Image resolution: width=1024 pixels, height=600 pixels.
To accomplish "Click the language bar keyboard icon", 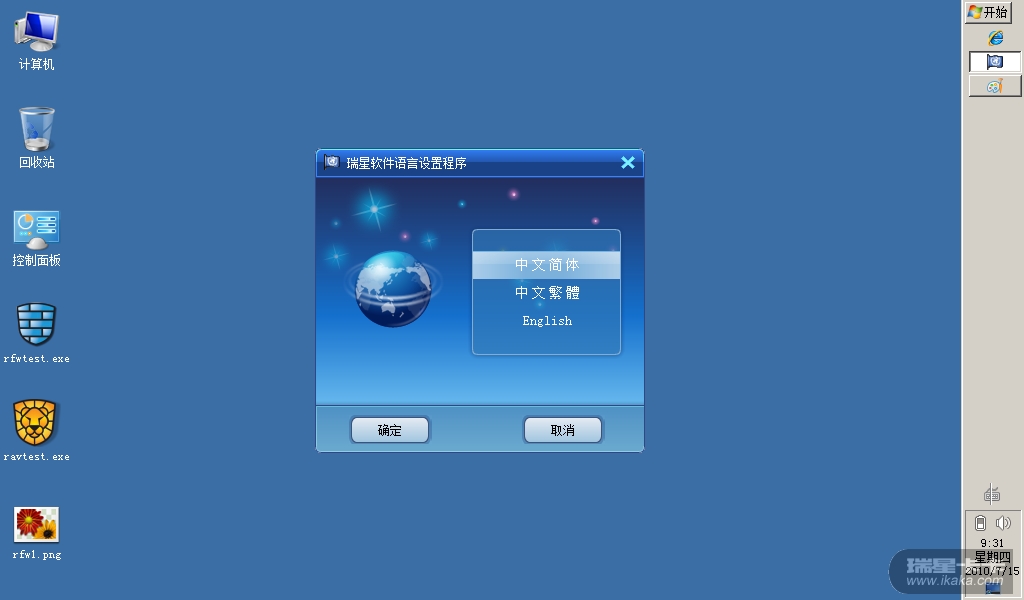I will coord(992,494).
